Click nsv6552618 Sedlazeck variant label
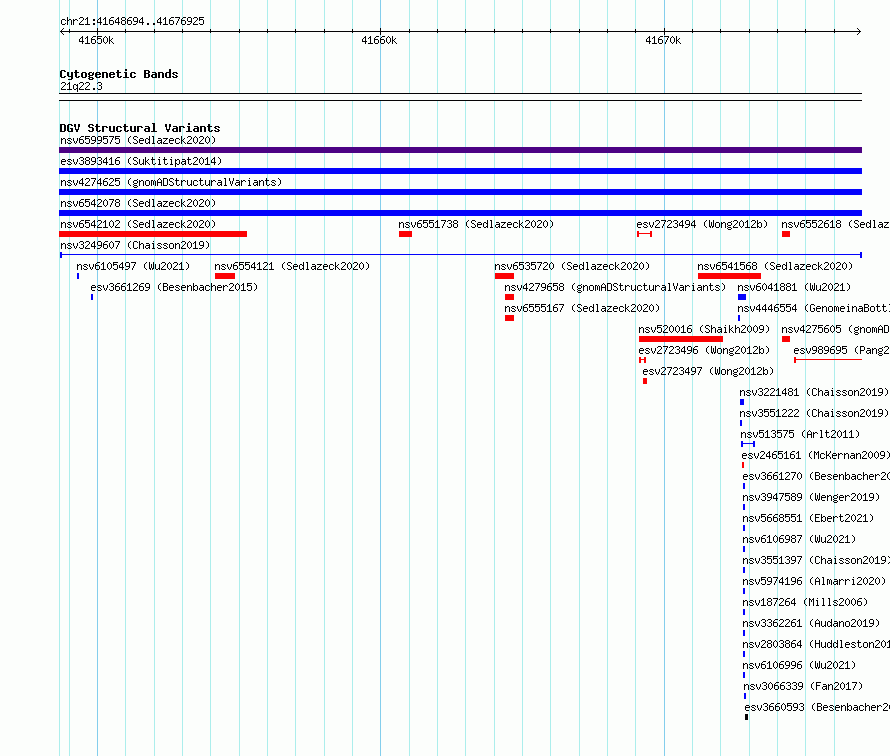Screen dimensions: 890x756 (x=835, y=224)
